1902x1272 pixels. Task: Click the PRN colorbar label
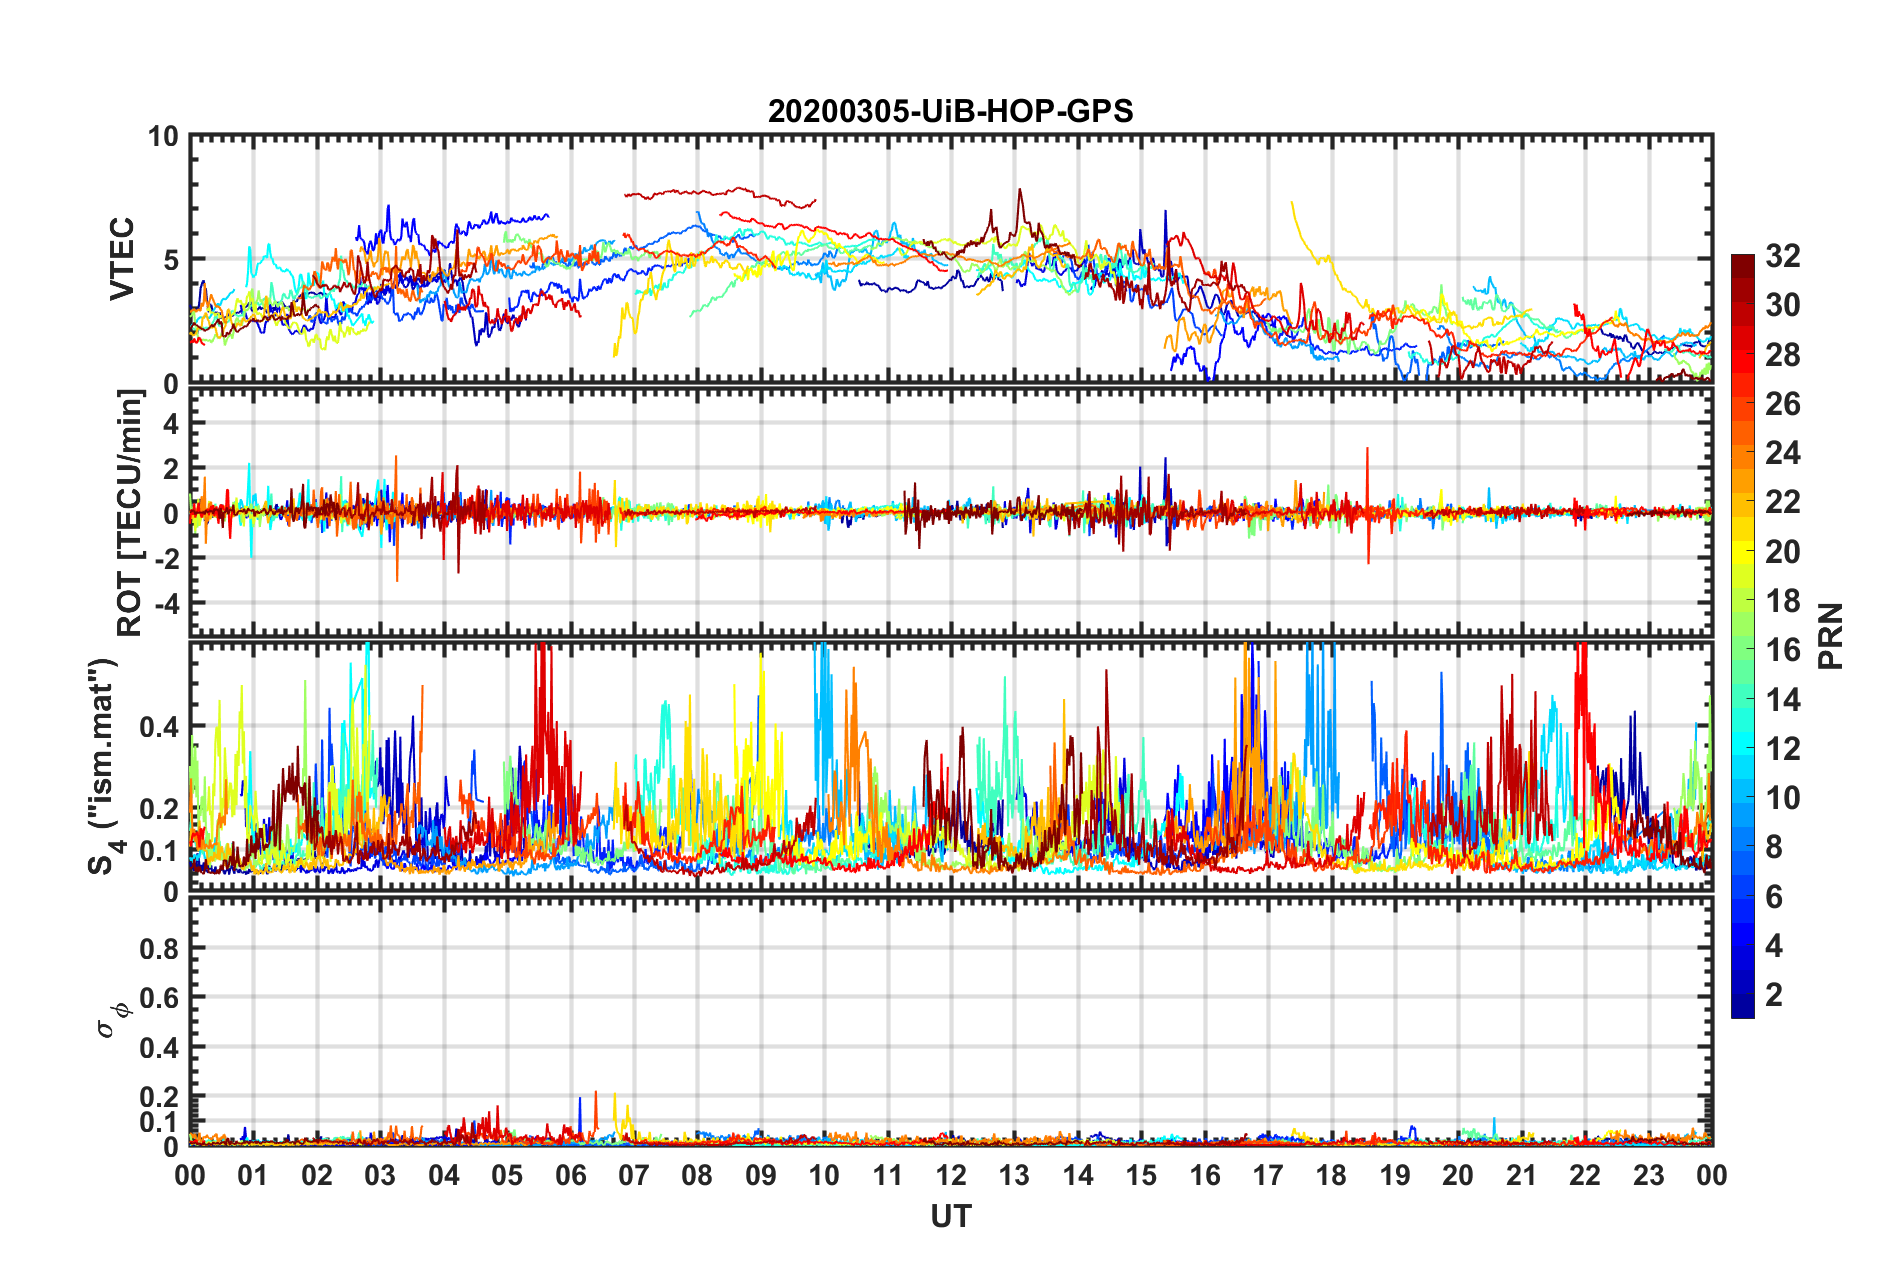1830,636
